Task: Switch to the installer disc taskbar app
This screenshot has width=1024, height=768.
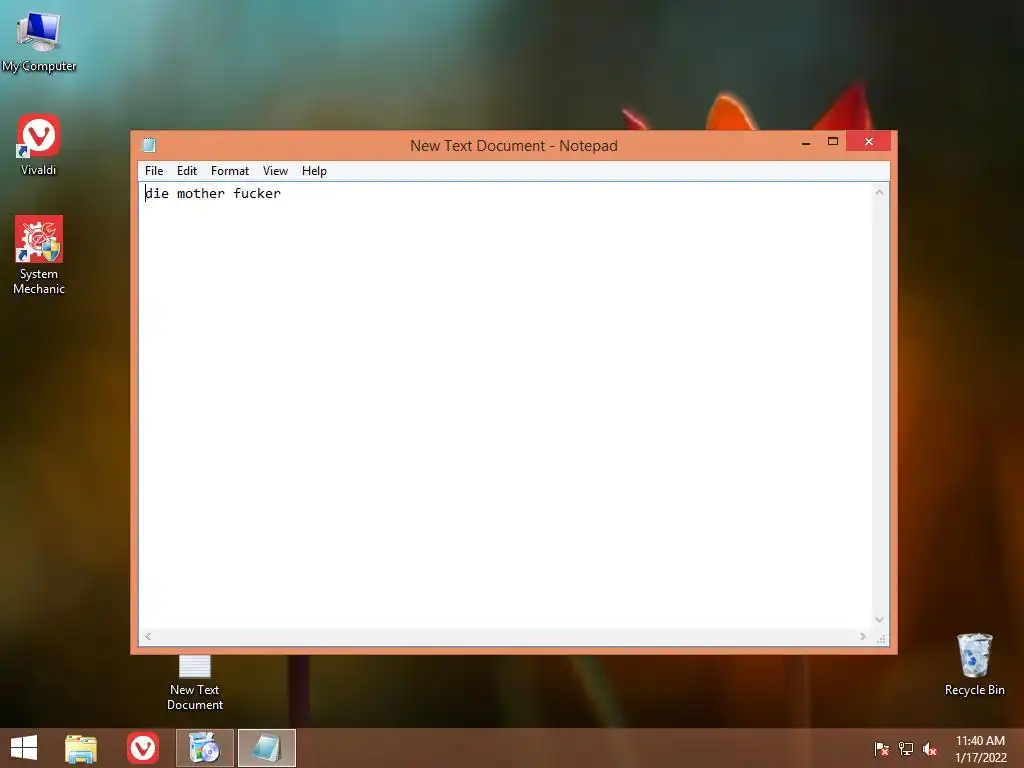Action: coord(204,748)
